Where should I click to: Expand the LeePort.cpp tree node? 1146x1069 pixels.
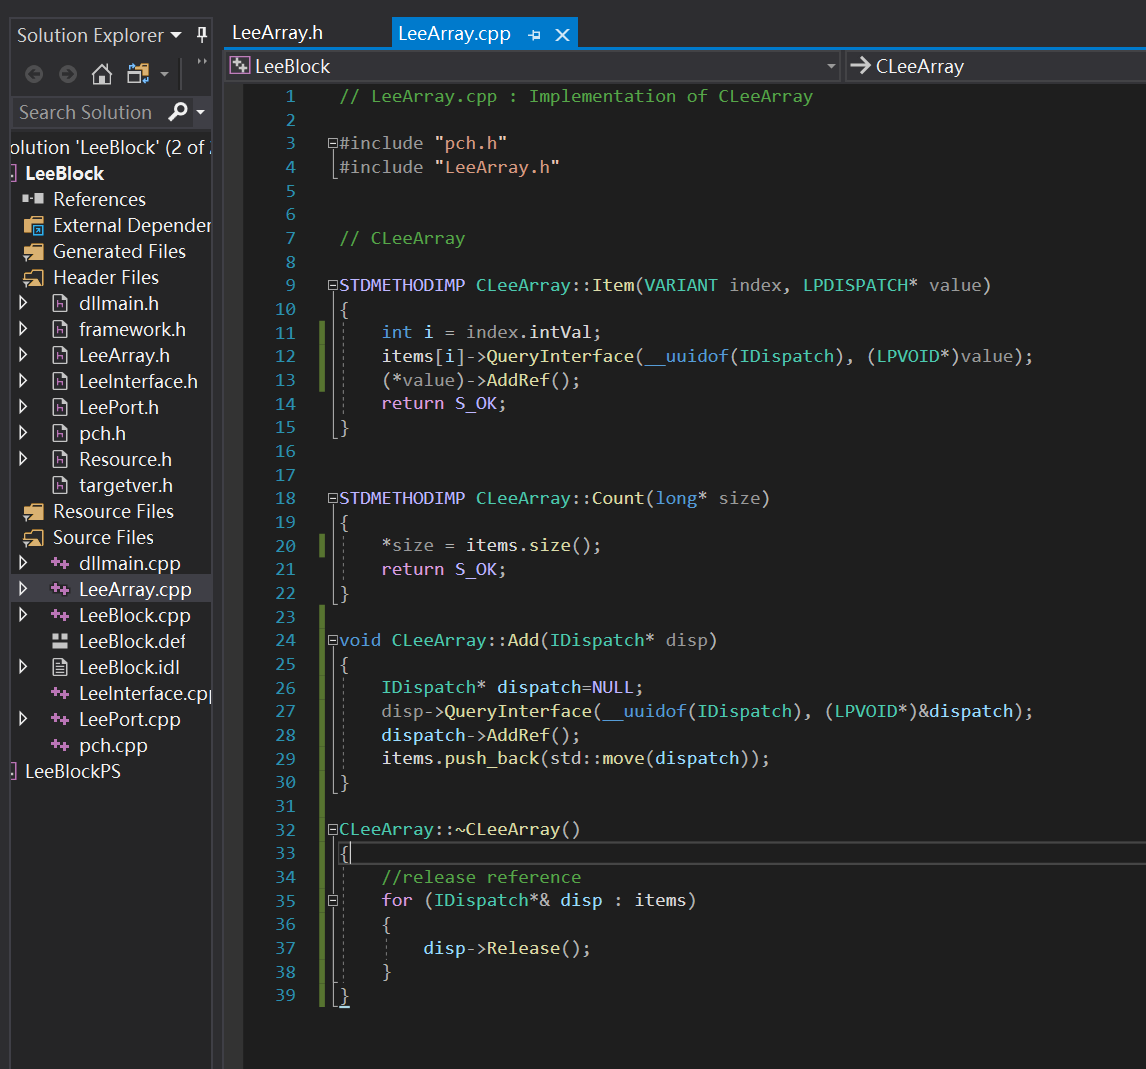pyautogui.click(x=23, y=719)
